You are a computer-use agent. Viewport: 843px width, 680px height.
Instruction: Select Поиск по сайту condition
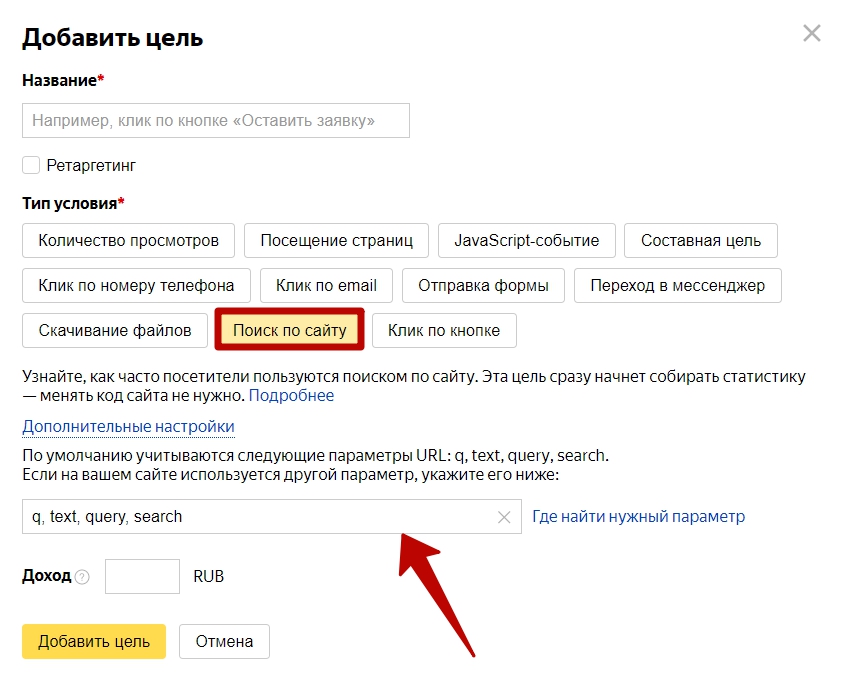coord(289,330)
